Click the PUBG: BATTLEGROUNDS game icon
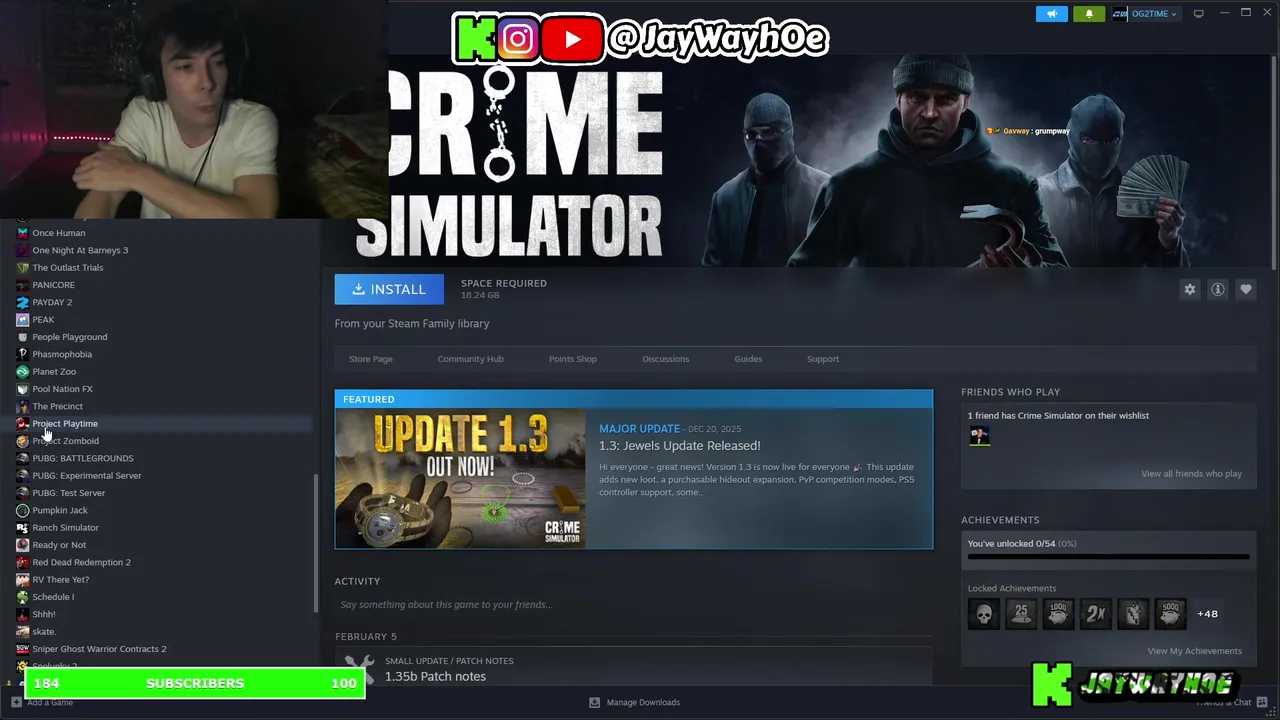This screenshot has height=720, width=1280. pyautogui.click(x=23, y=458)
